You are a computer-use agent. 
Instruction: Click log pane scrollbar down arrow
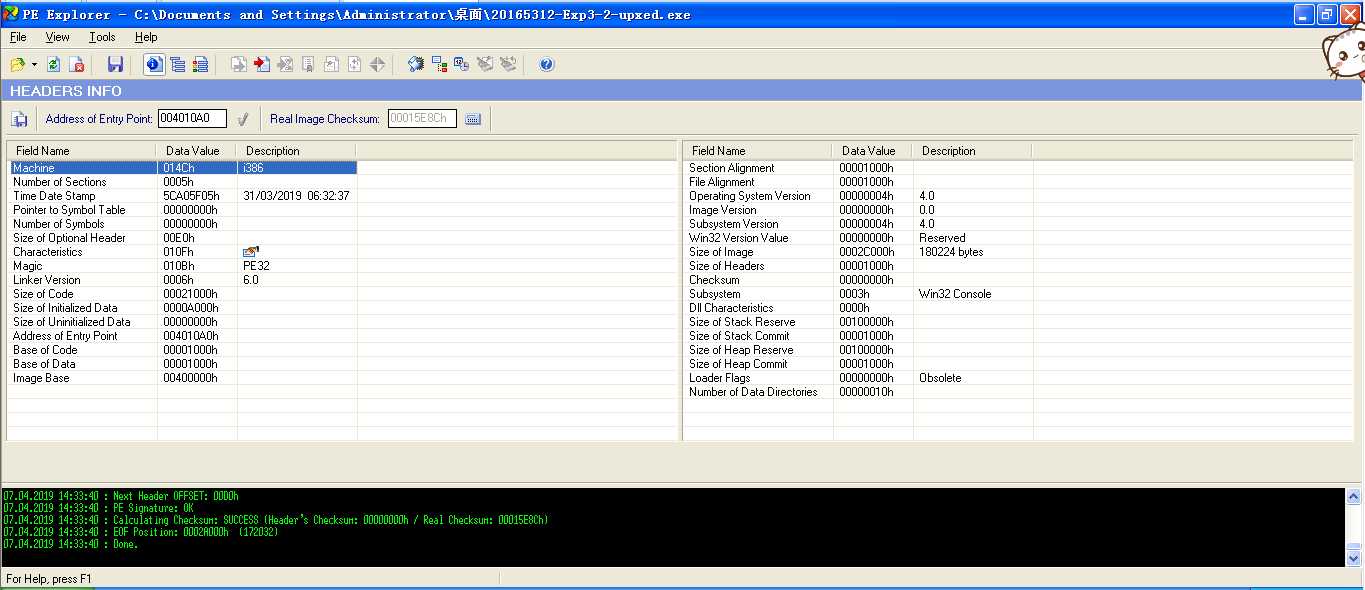pyautogui.click(x=1354, y=559)
